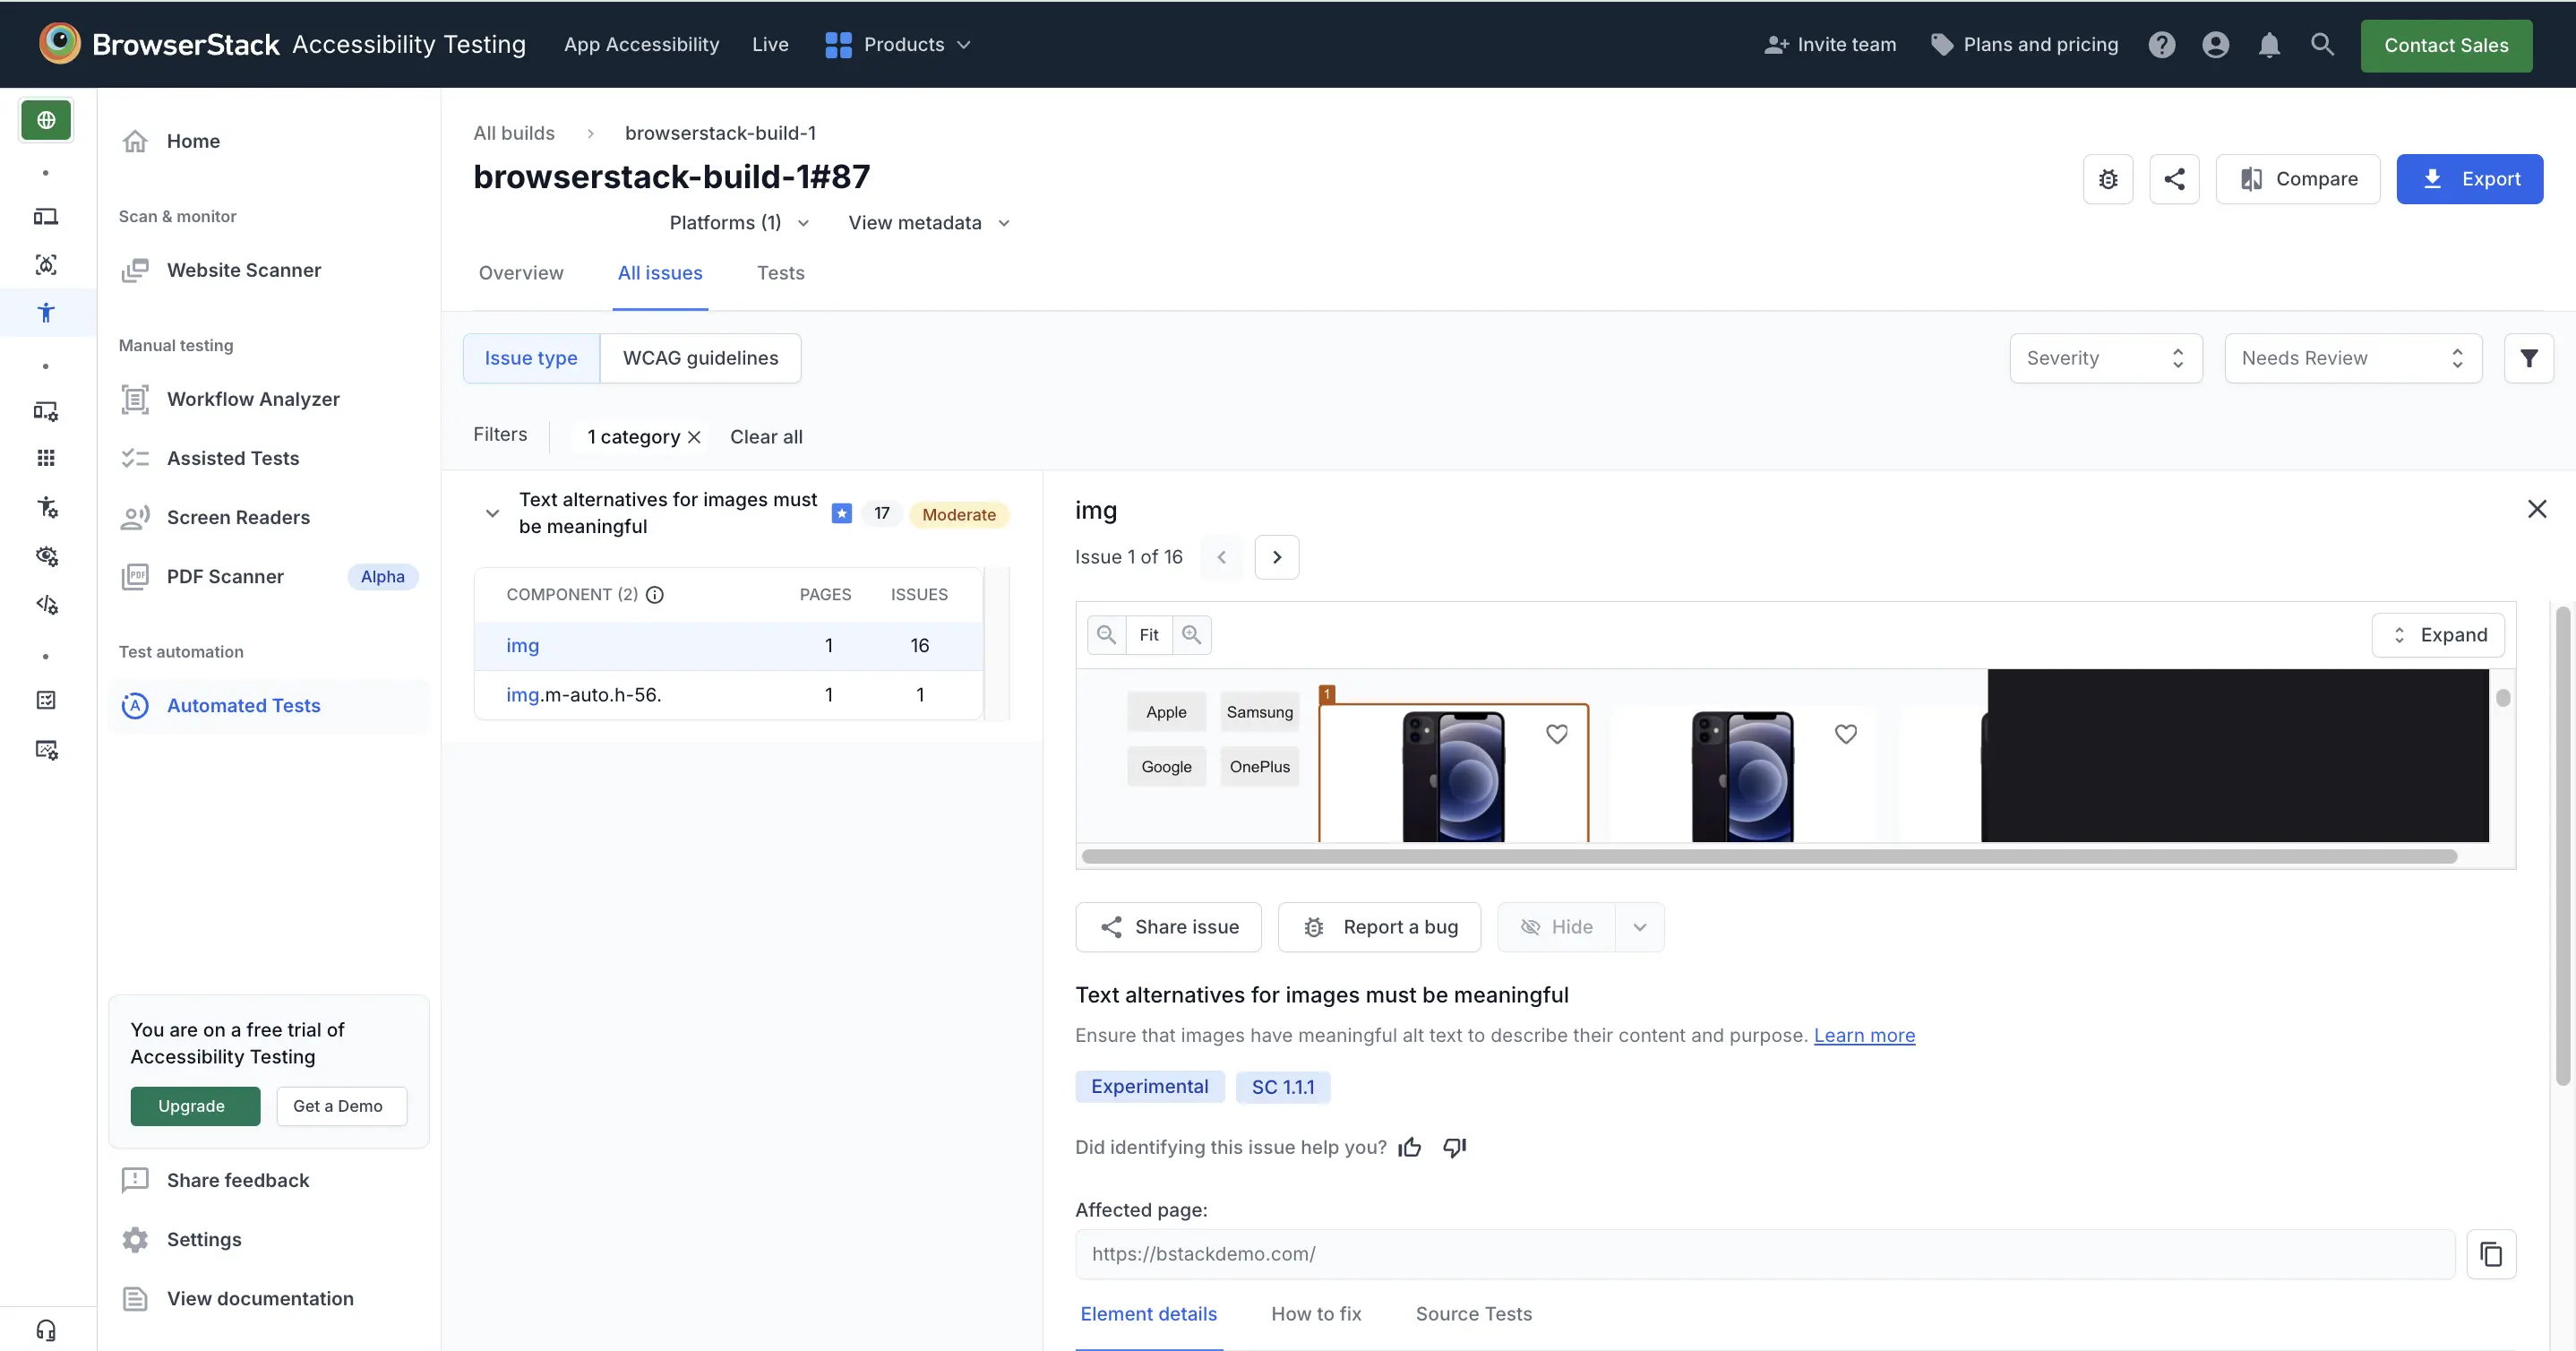Click the Export button
Viewport: 2576px width, 1351px height.
coord(2469,179)
